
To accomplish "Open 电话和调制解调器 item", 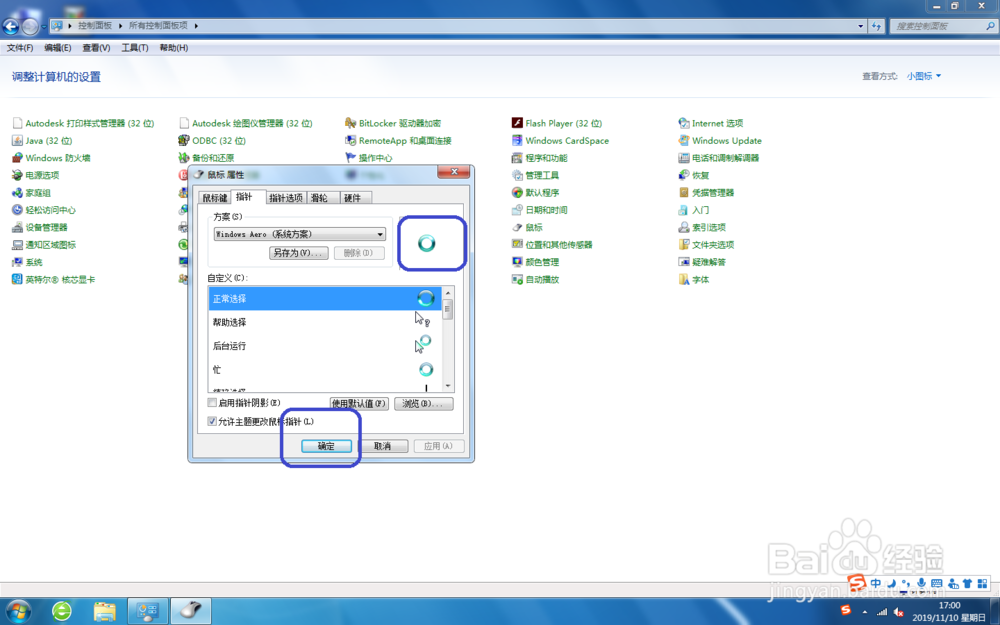I will [x=719, y=158].
